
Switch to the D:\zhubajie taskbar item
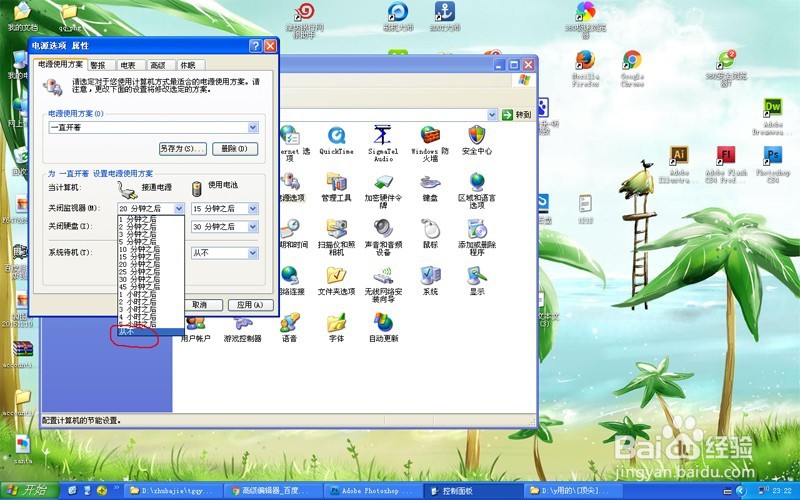point(173,491)
